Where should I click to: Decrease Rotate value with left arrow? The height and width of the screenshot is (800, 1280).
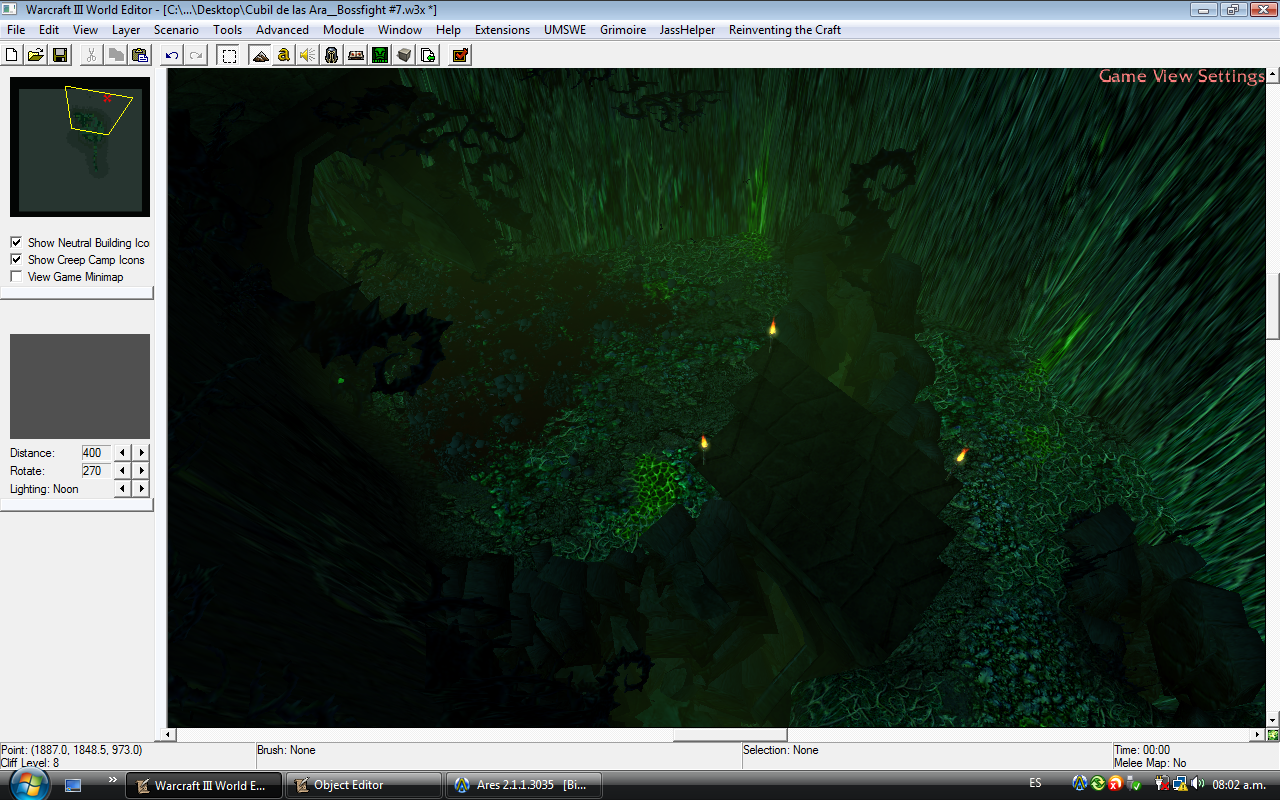pos(123,470)
